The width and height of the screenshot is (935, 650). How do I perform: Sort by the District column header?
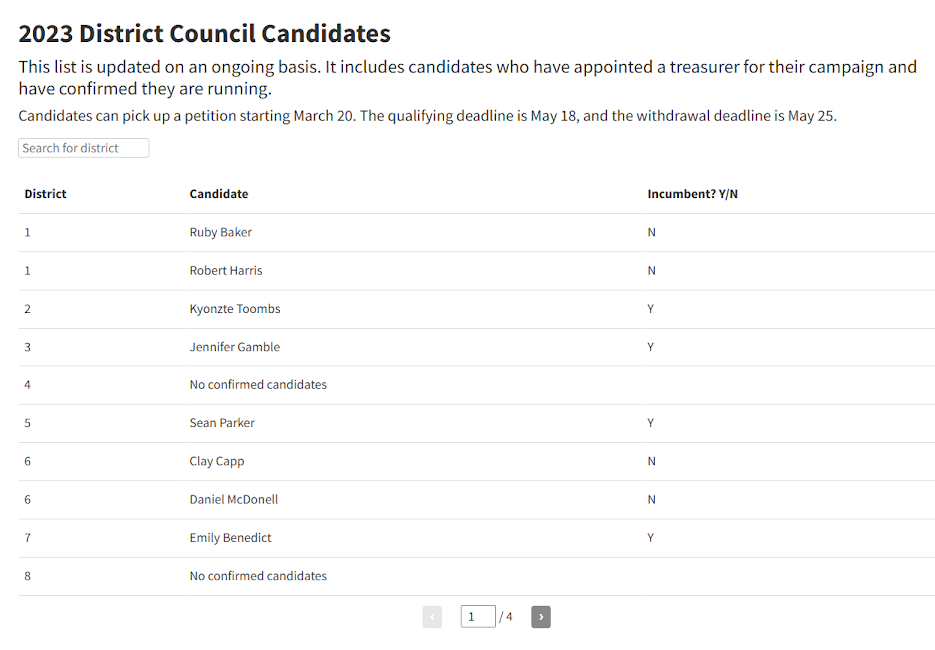tap(45, 194)
